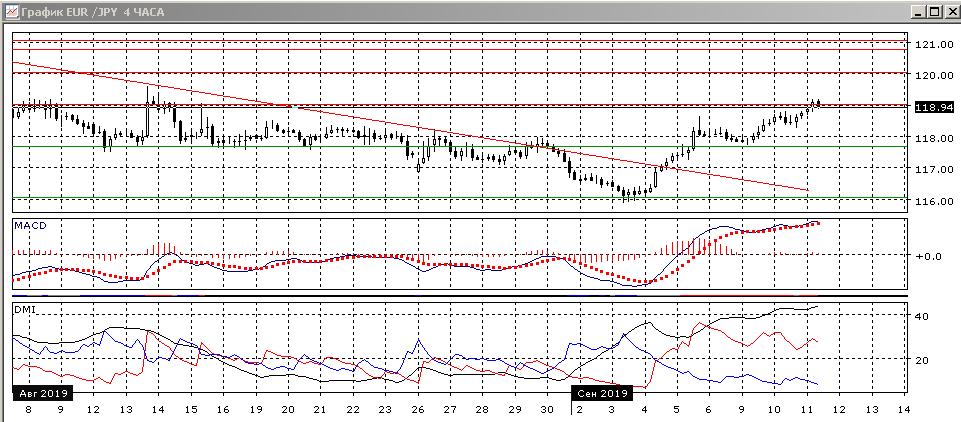
Task: Click the DMI level 20 axis label
Action: 923,360
